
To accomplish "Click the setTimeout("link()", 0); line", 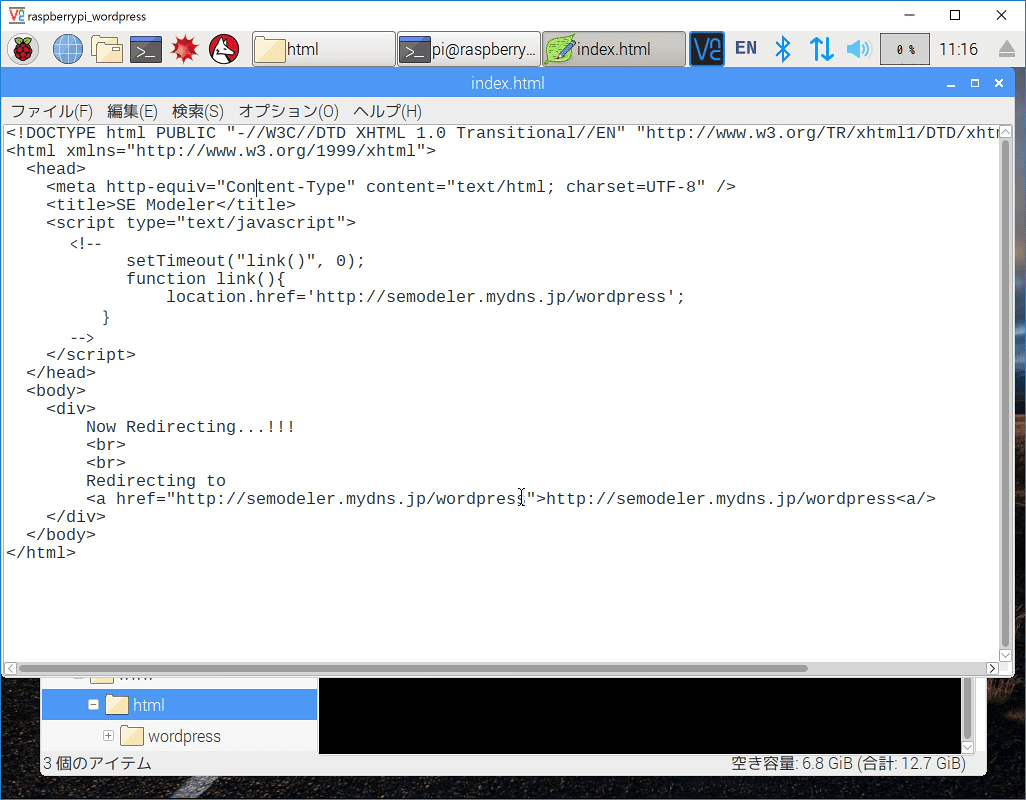I will (x=245, y=260).
